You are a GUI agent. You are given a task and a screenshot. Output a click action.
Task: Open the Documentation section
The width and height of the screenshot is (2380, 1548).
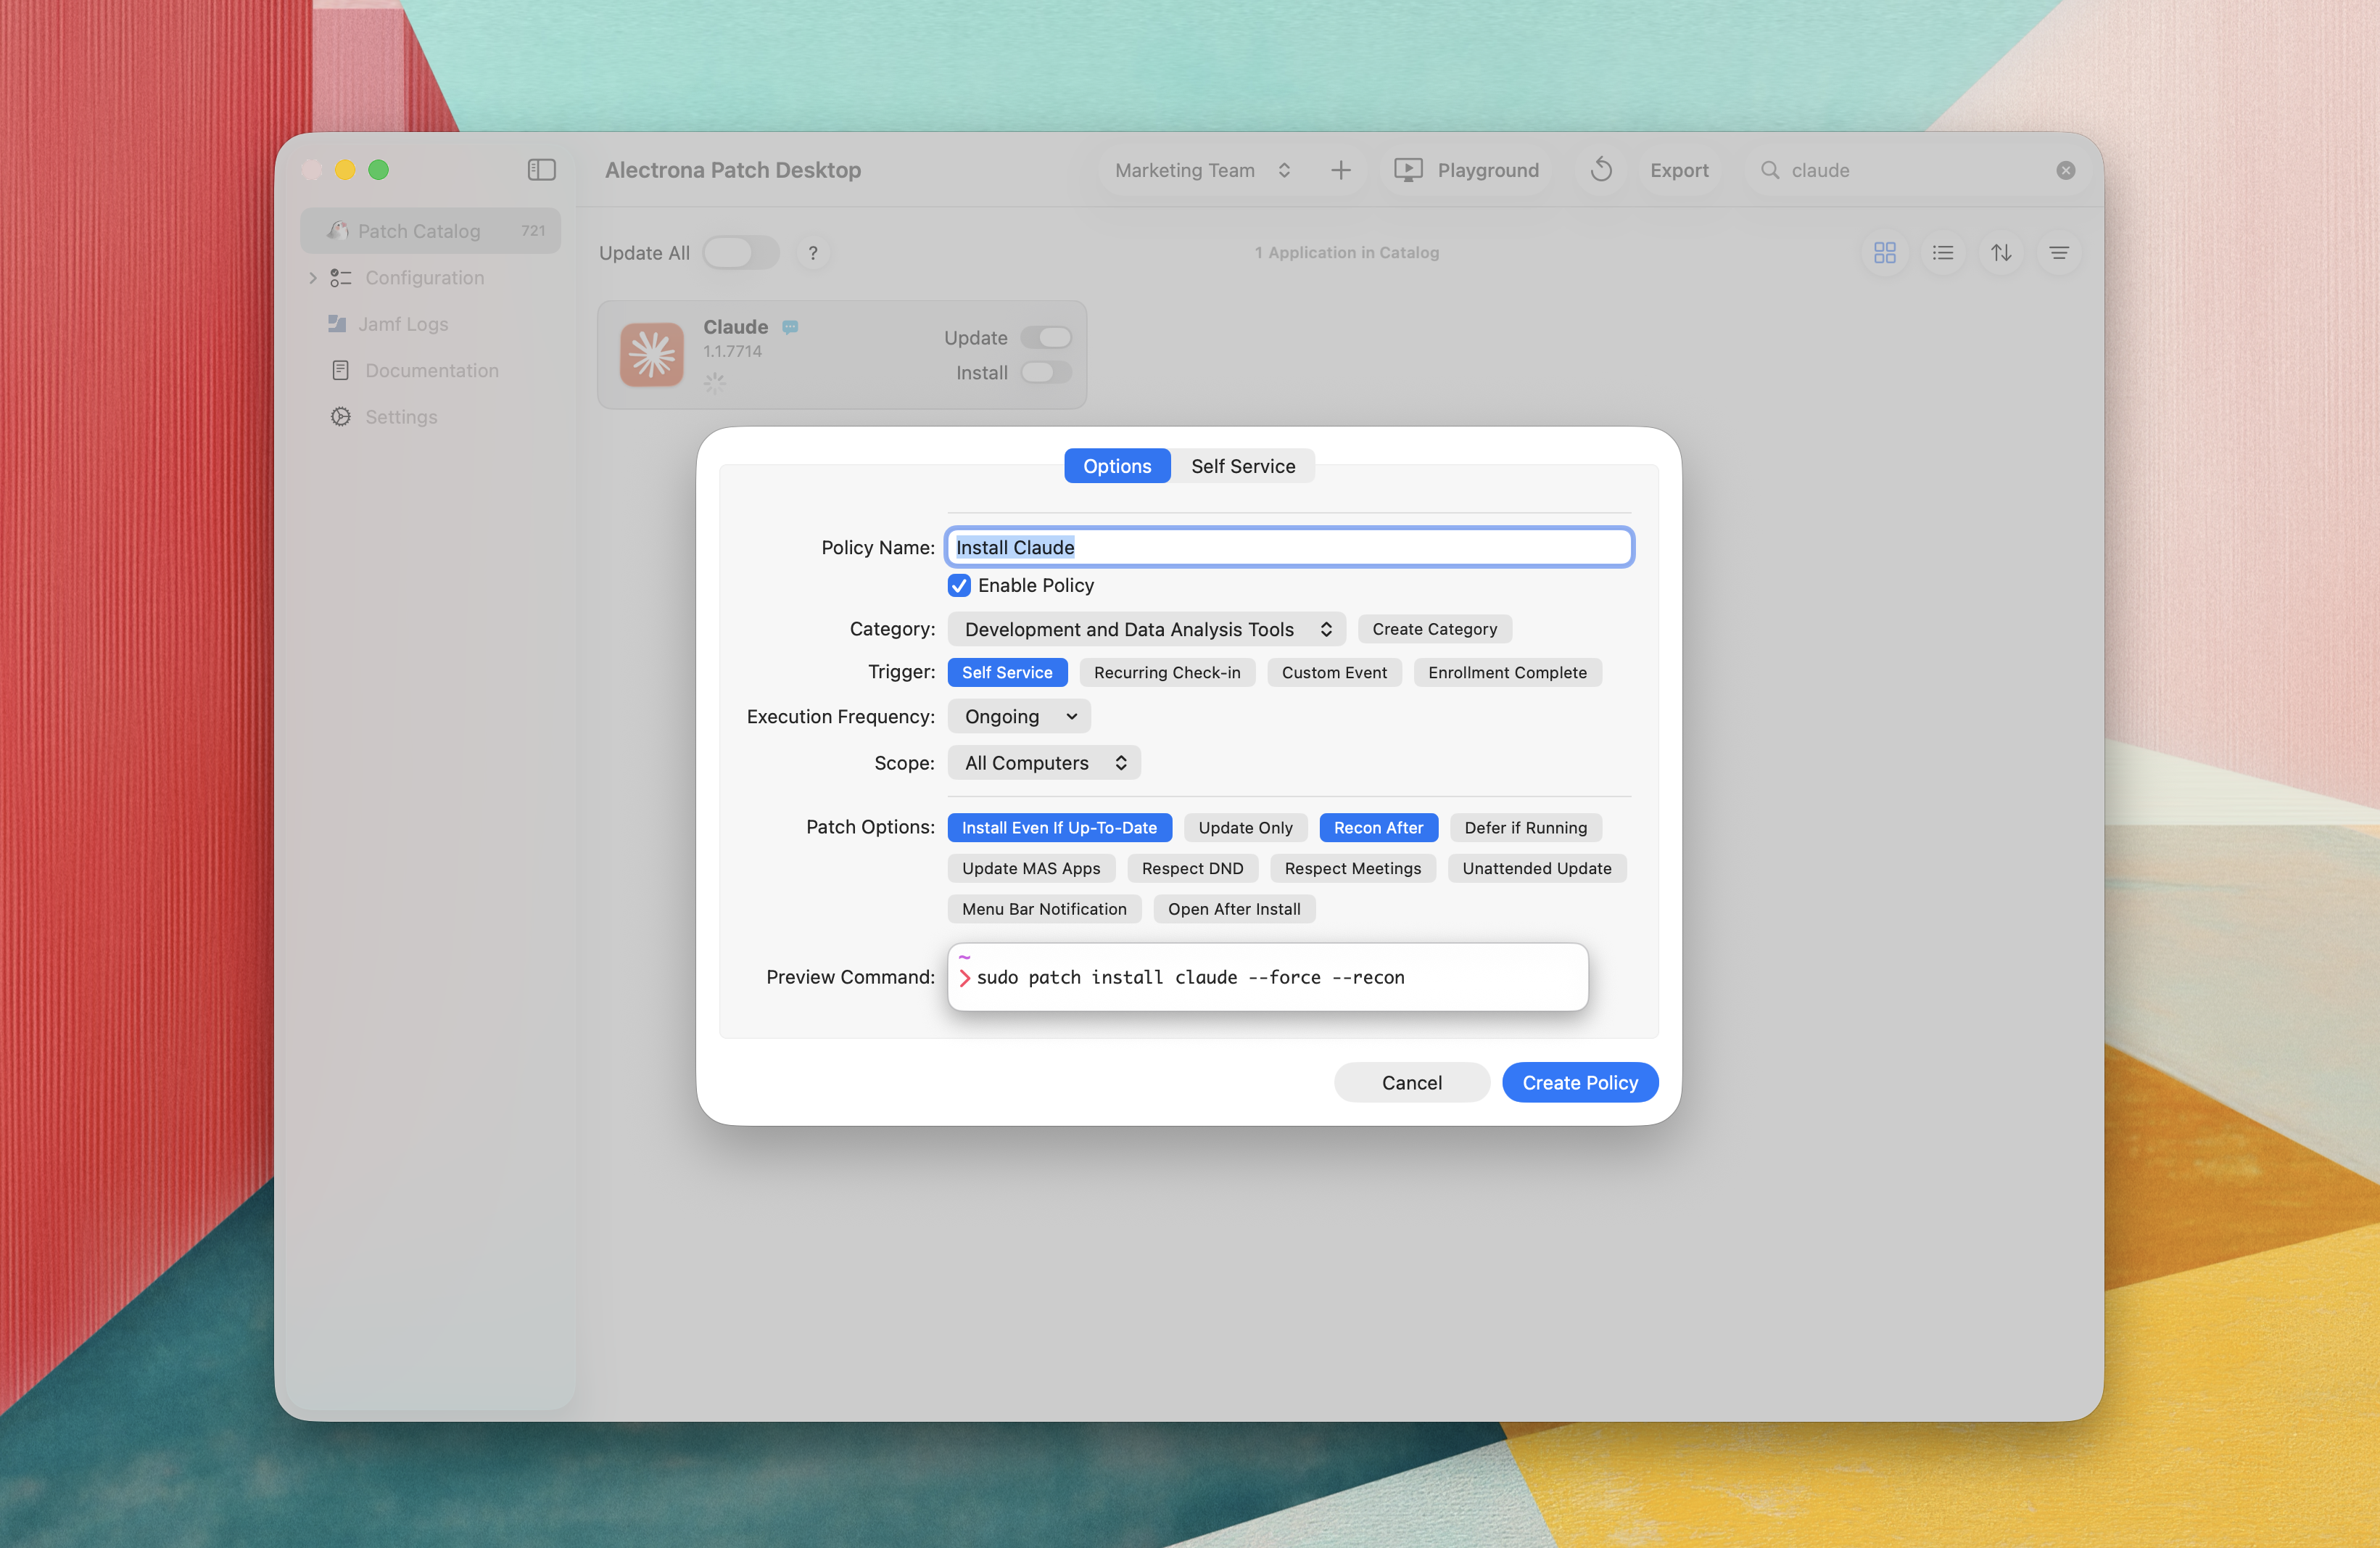click(x=431, y=370)
